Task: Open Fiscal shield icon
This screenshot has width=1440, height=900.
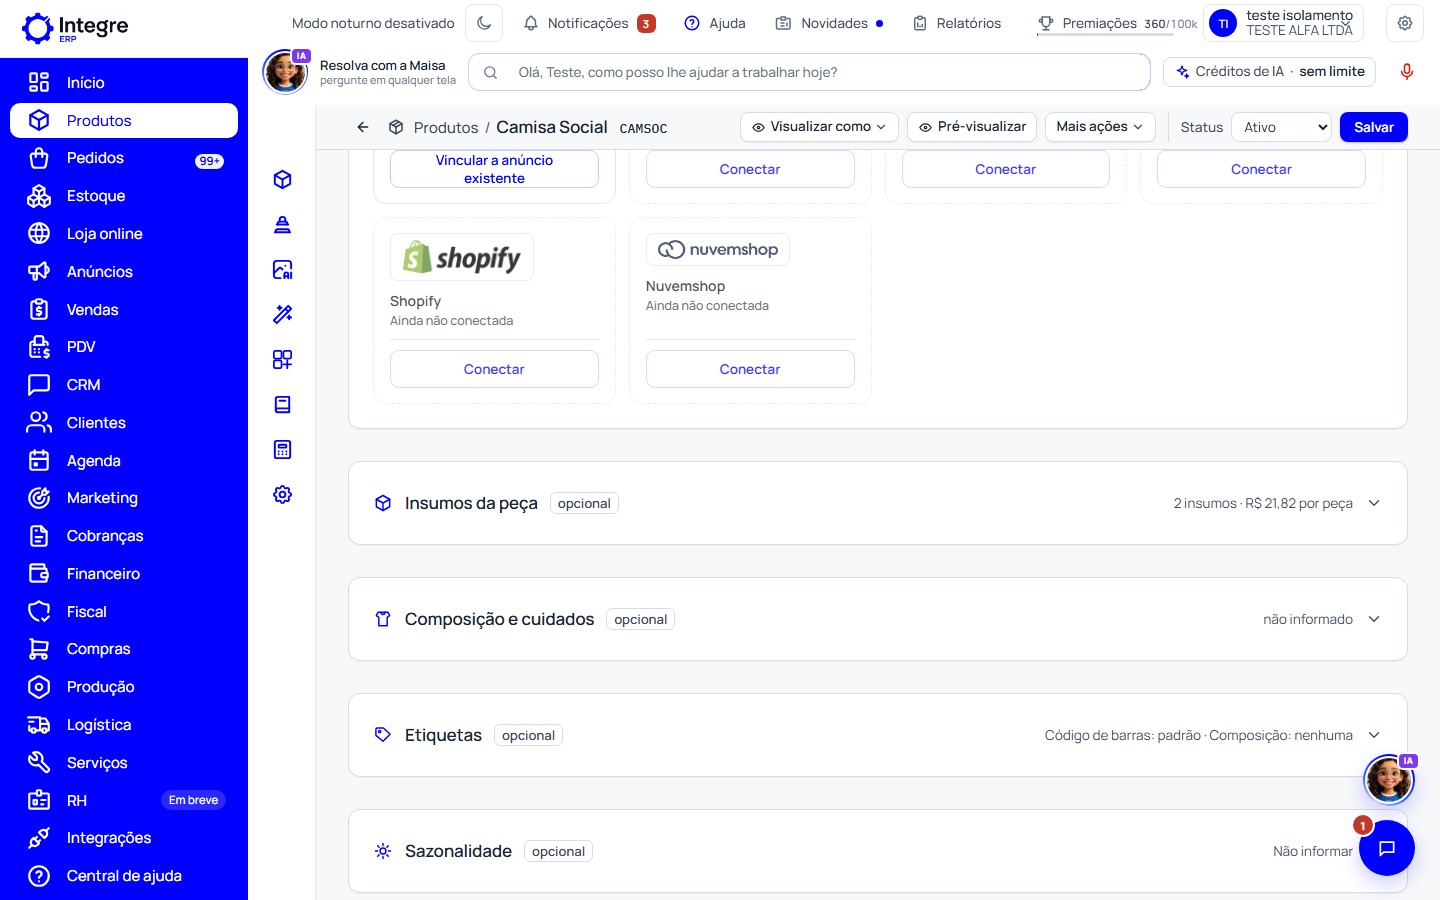Action: (39, 612)
